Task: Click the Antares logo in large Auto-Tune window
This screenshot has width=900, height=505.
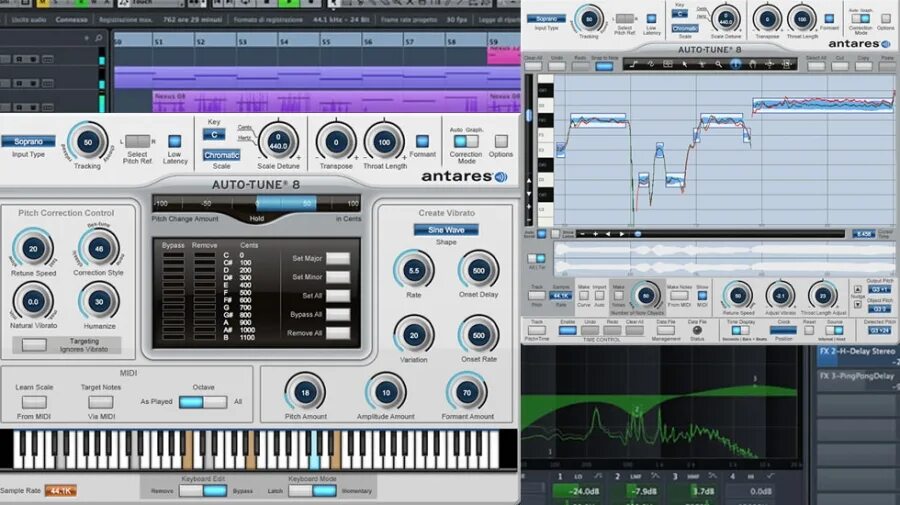Action: click(x=464, y=176)
